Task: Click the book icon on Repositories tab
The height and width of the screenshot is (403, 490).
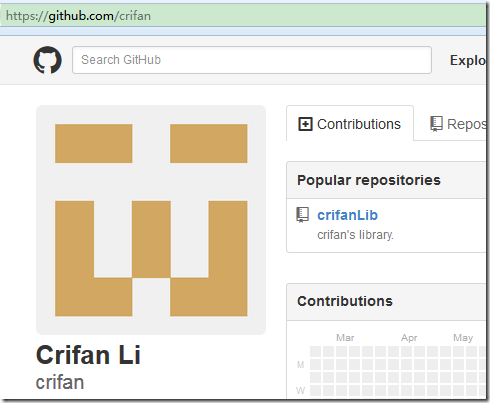Action: (436, 124)
